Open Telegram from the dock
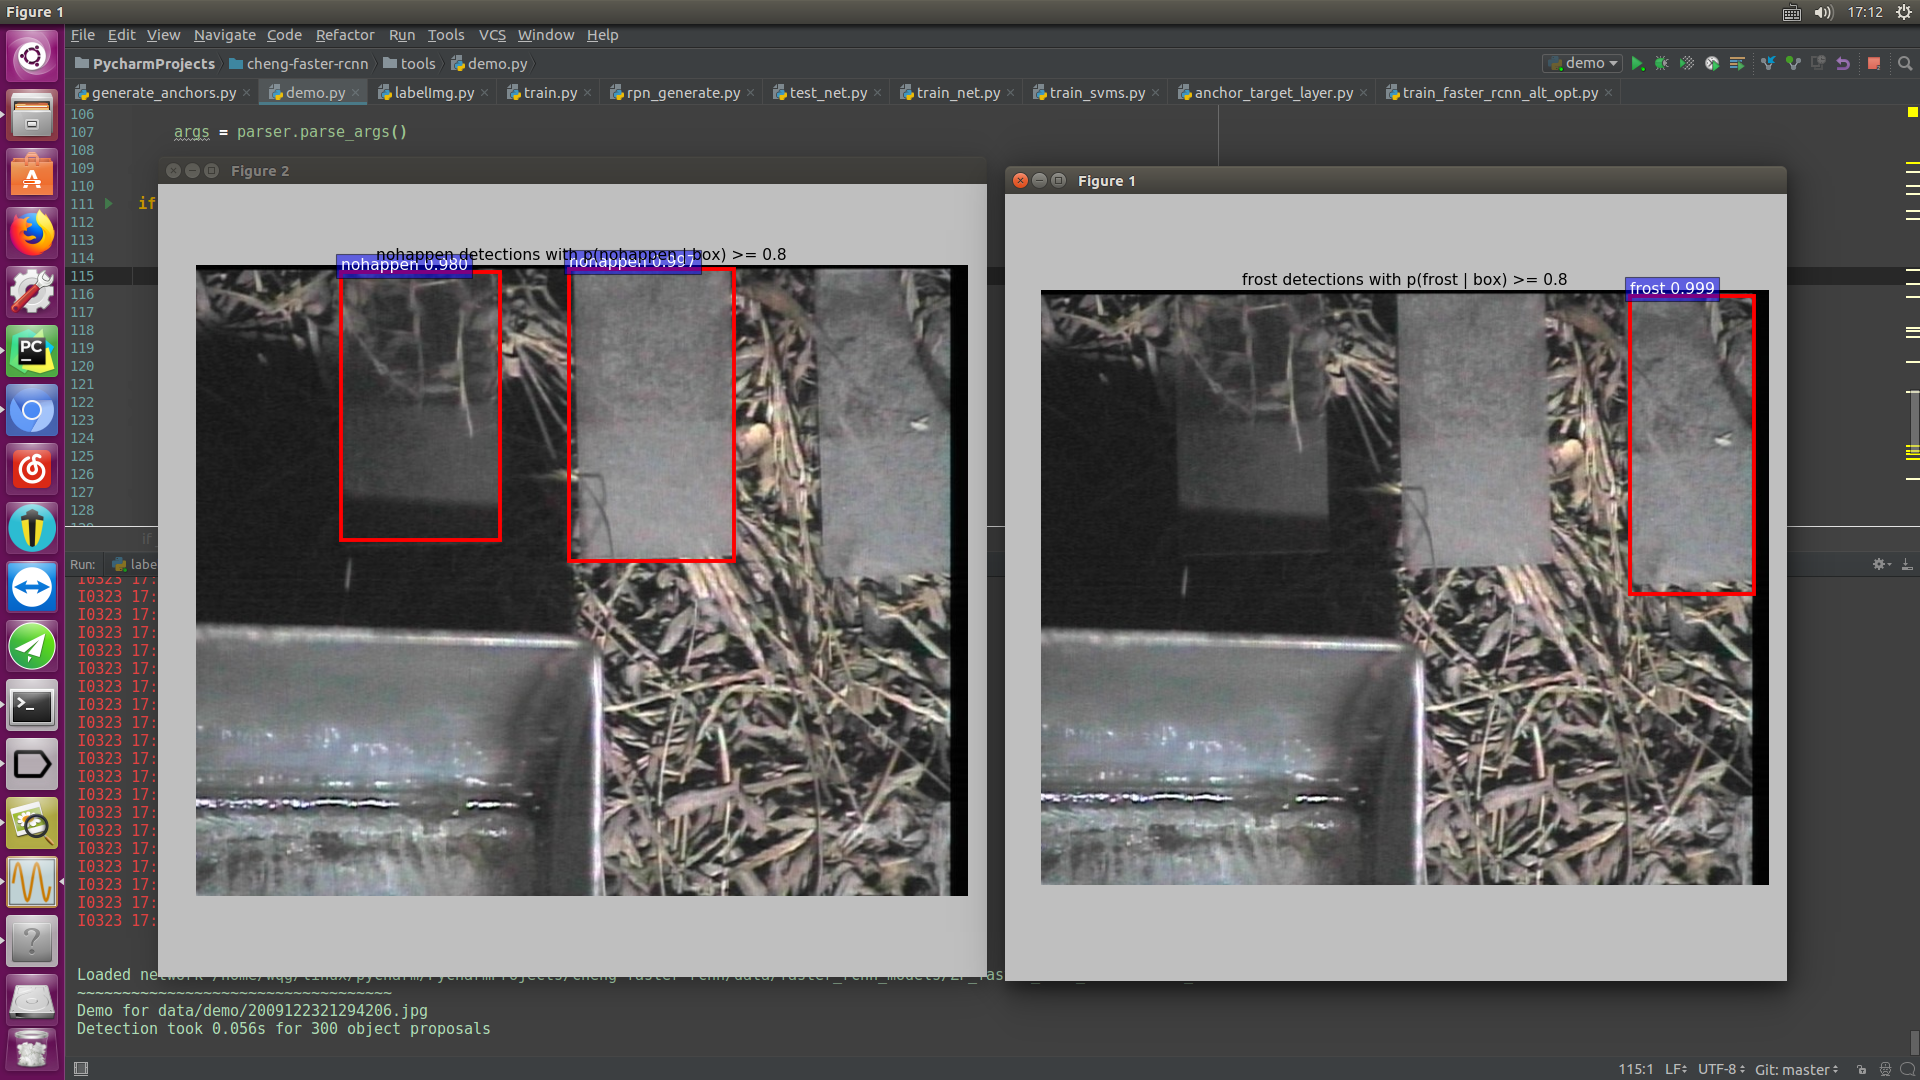The width and height of the screenshot is (1920, 1080). pyautogui.click(x=32, y=646)
